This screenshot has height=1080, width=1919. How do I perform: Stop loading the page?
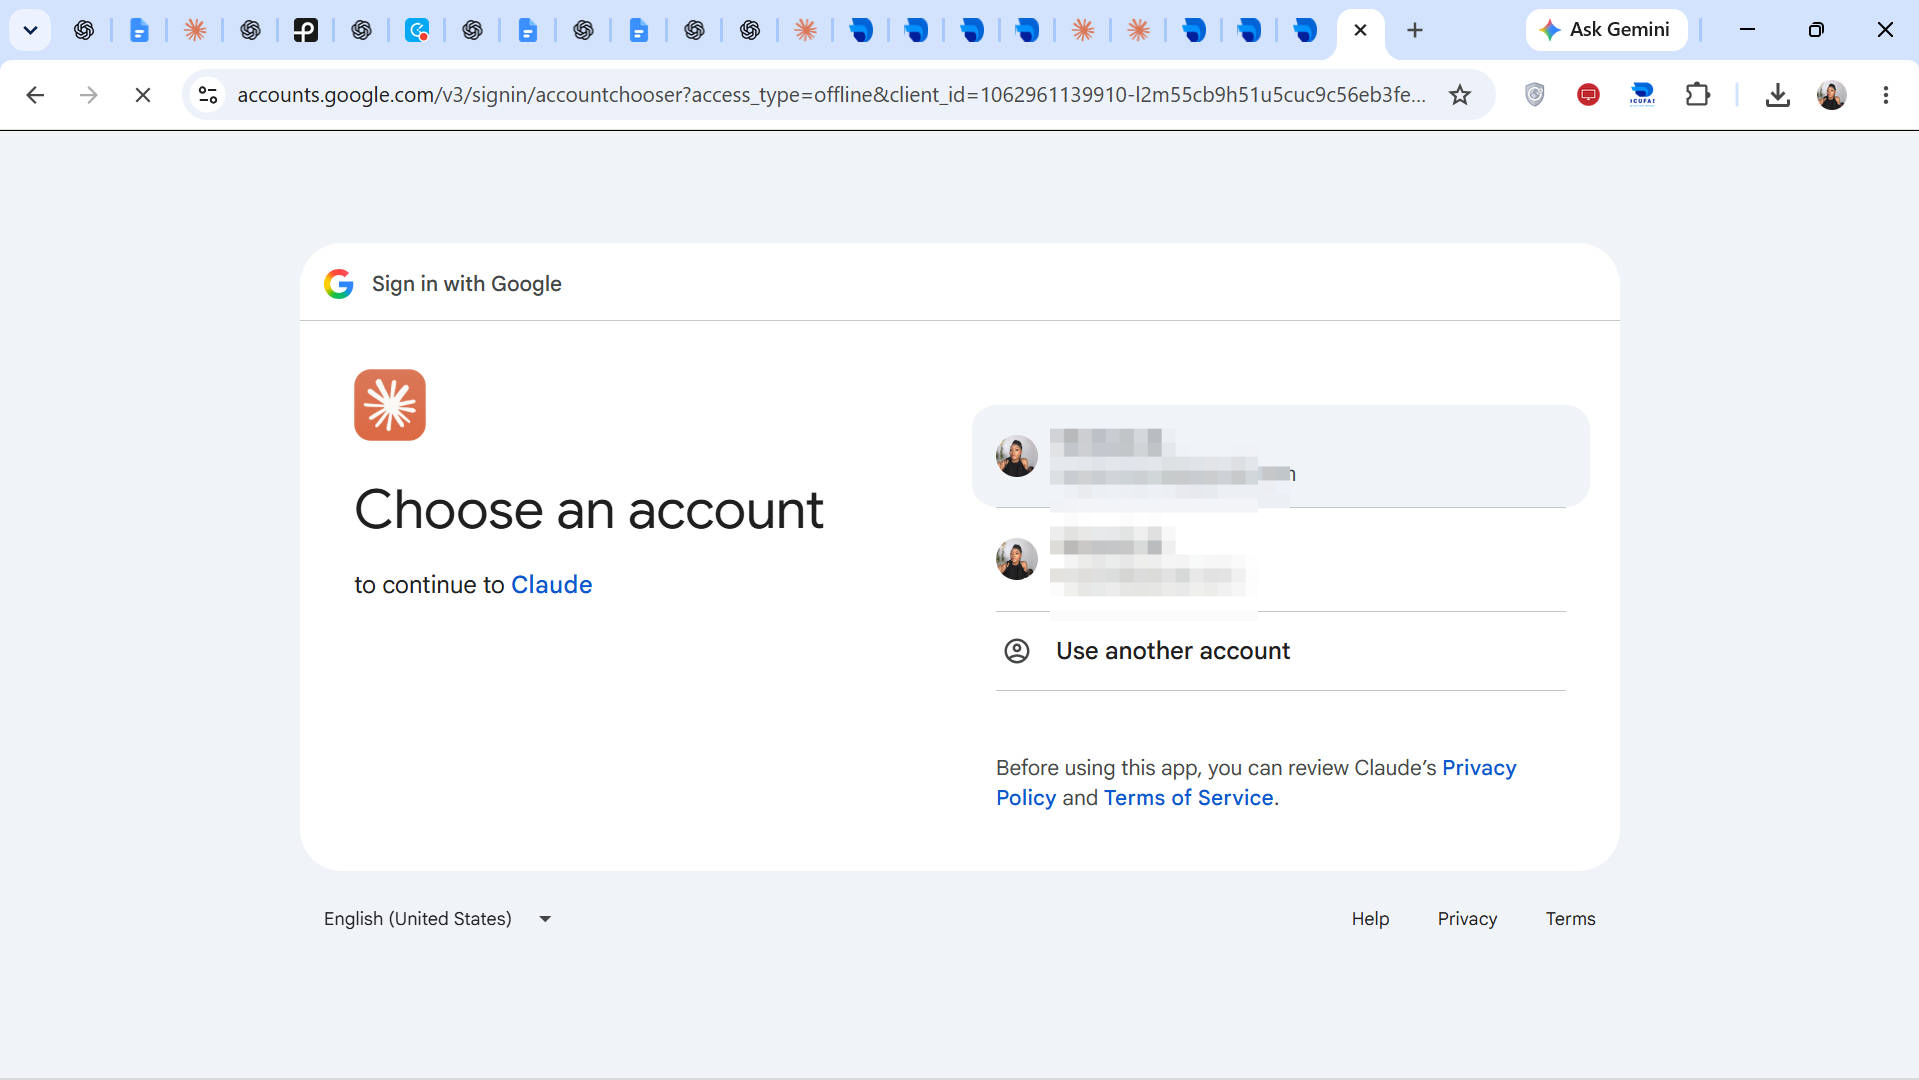(142, 95)
